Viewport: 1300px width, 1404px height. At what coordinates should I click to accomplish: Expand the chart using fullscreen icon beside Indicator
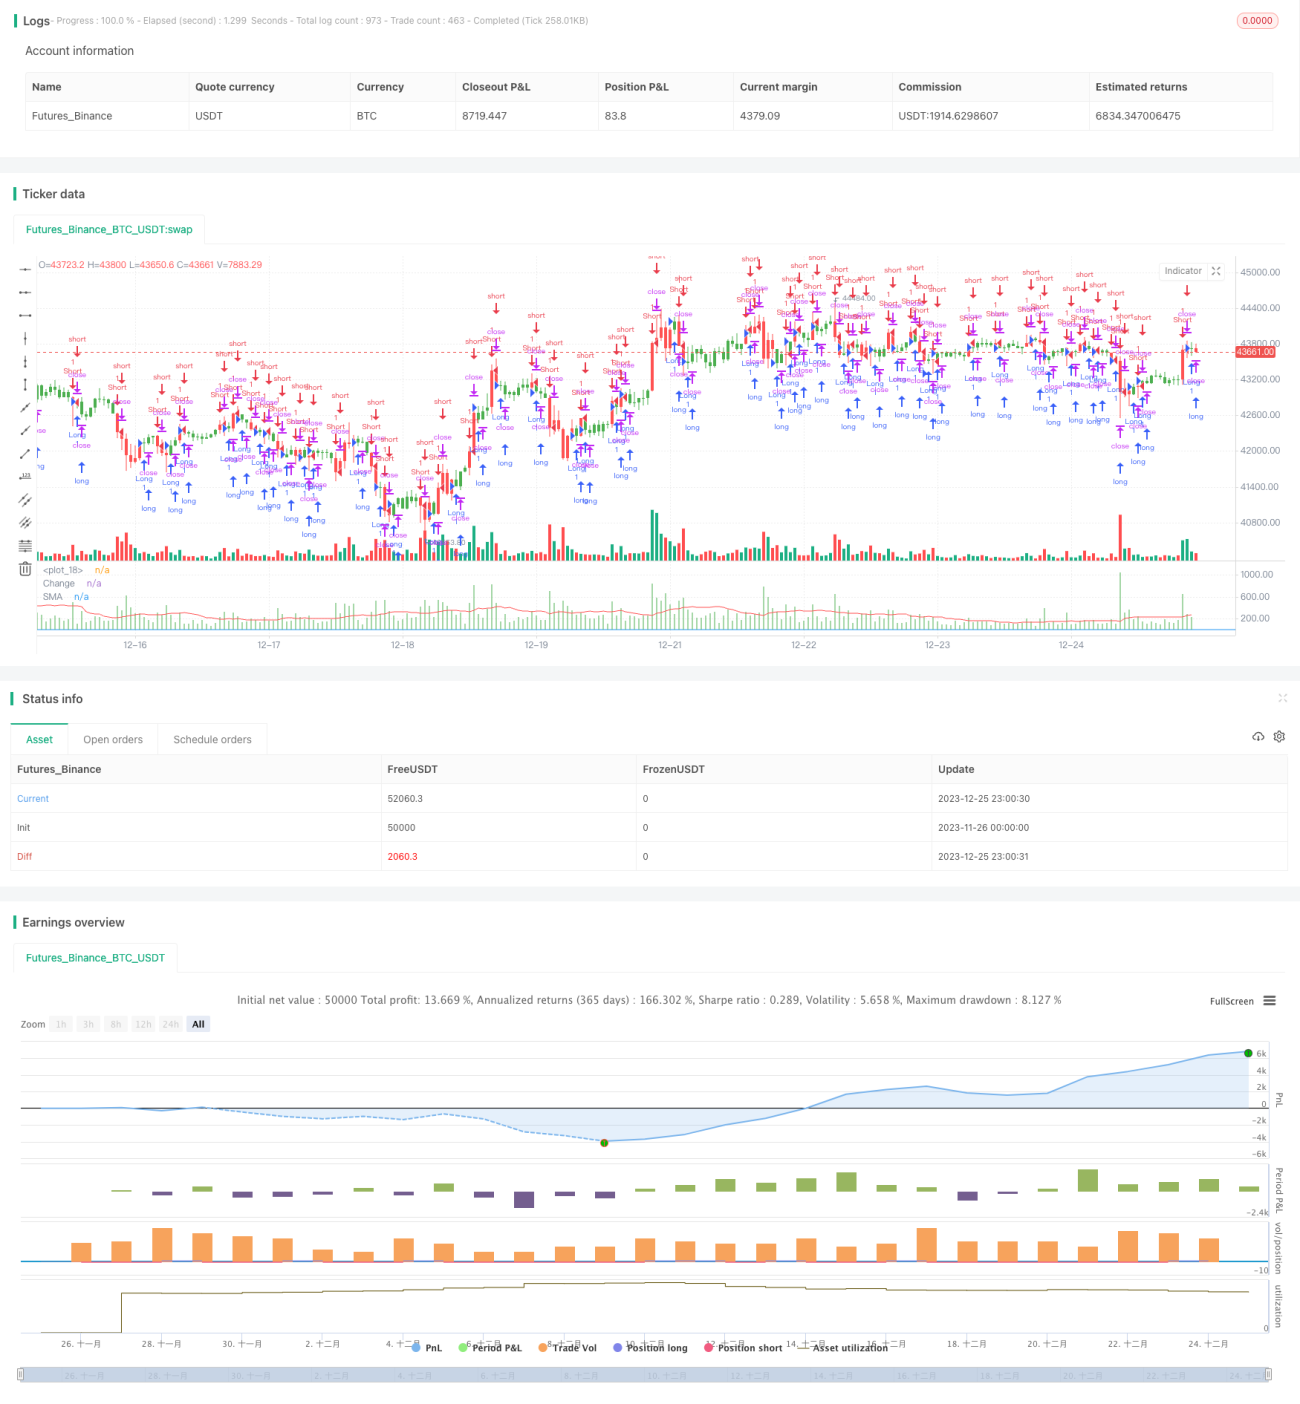1216,271
